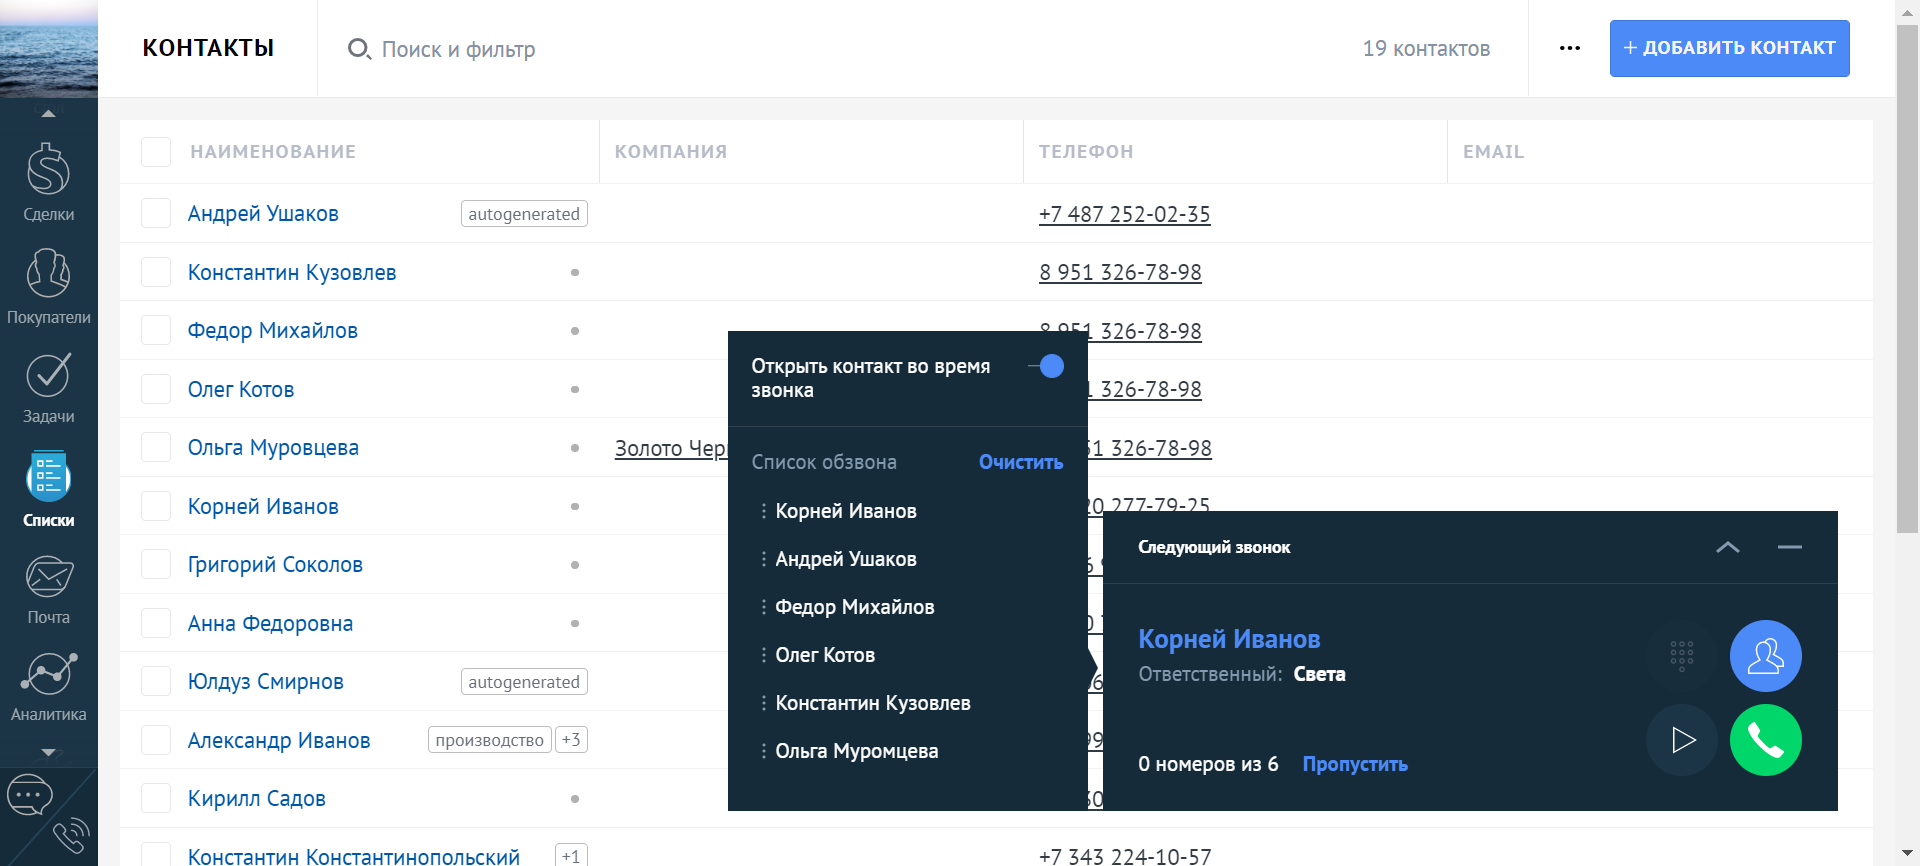Tick the checkbox next to Олег Котов

(156, 389)
